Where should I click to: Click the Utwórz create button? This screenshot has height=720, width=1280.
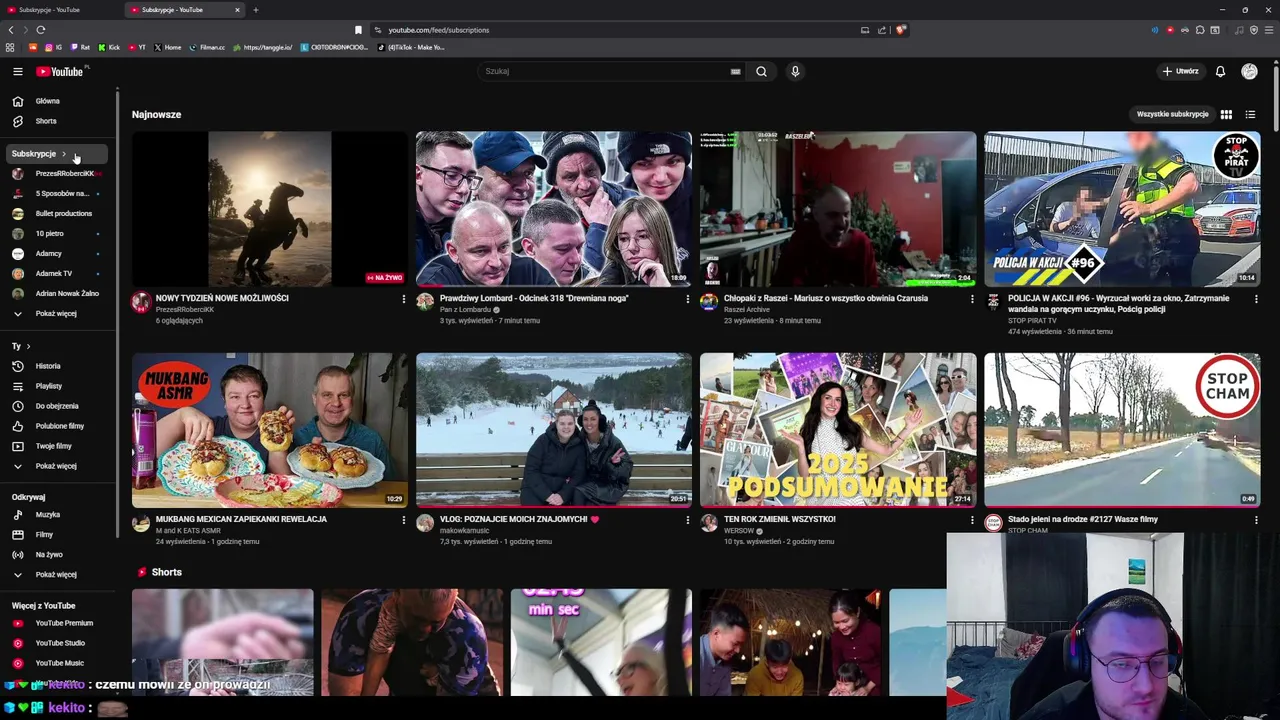pos(1180,71)
